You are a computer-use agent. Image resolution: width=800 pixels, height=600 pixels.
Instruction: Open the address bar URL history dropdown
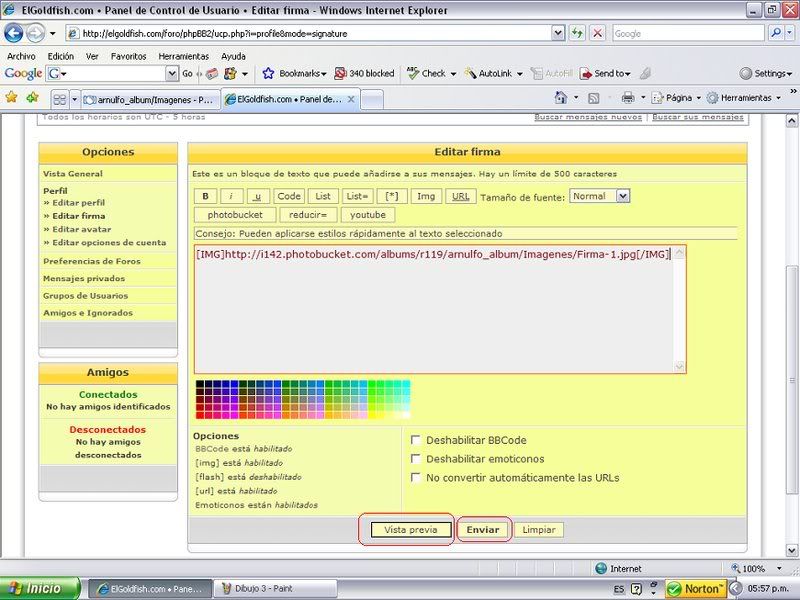click(558, 33)
